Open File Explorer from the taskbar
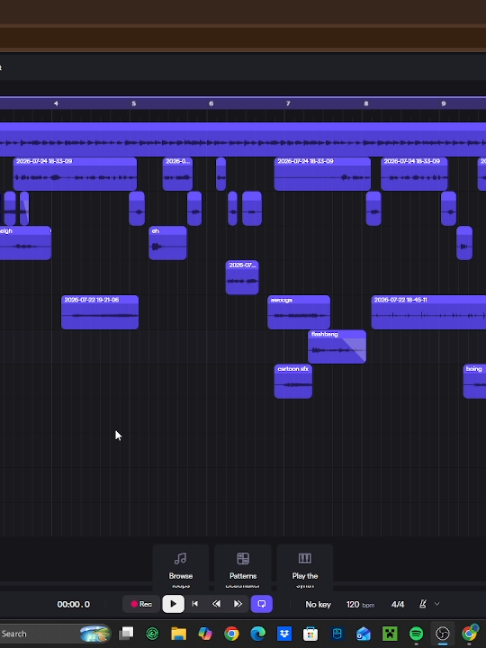486x648 pixels. [x=179, y=633]
